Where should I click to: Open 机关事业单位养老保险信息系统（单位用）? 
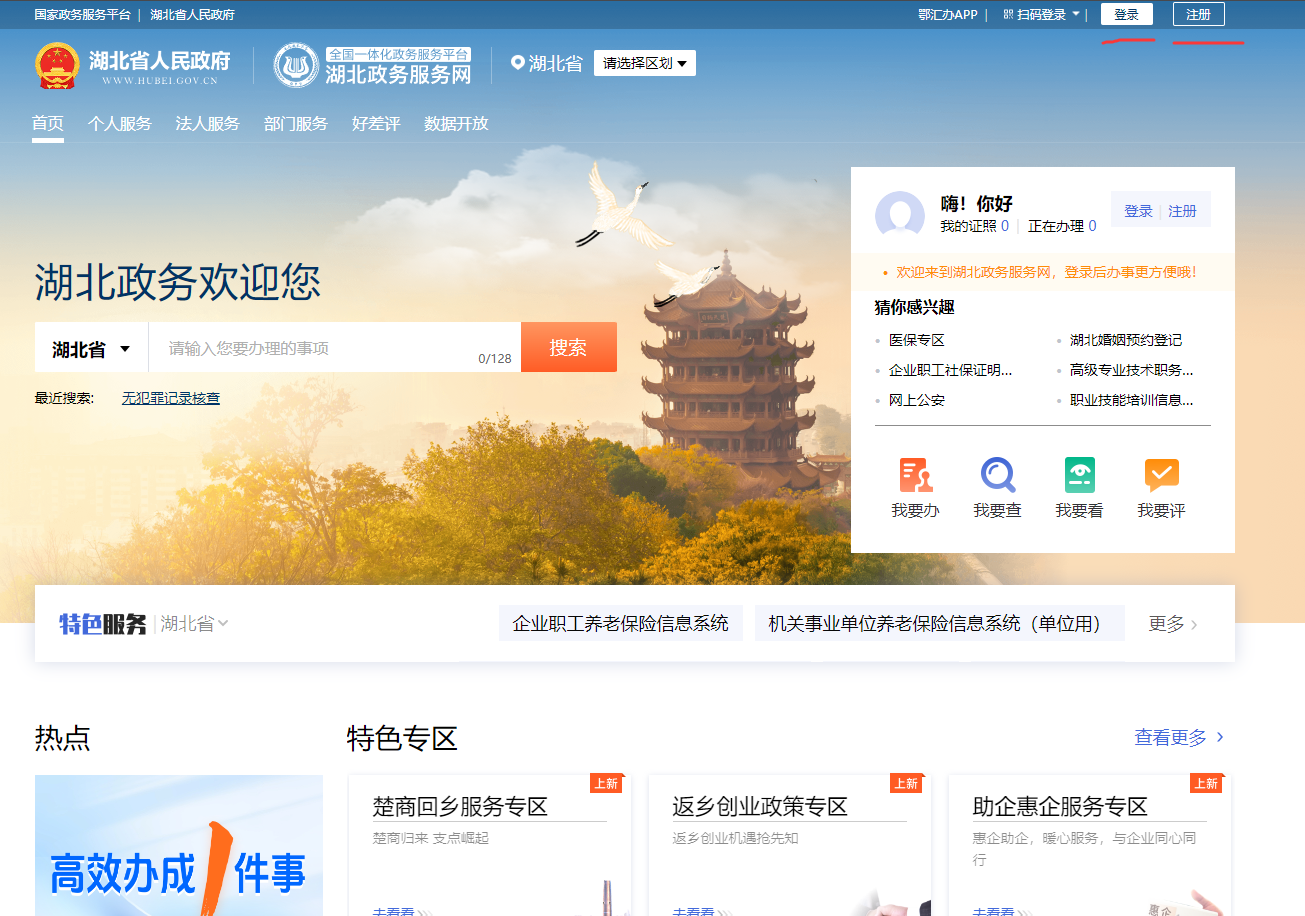click(940, 623)
